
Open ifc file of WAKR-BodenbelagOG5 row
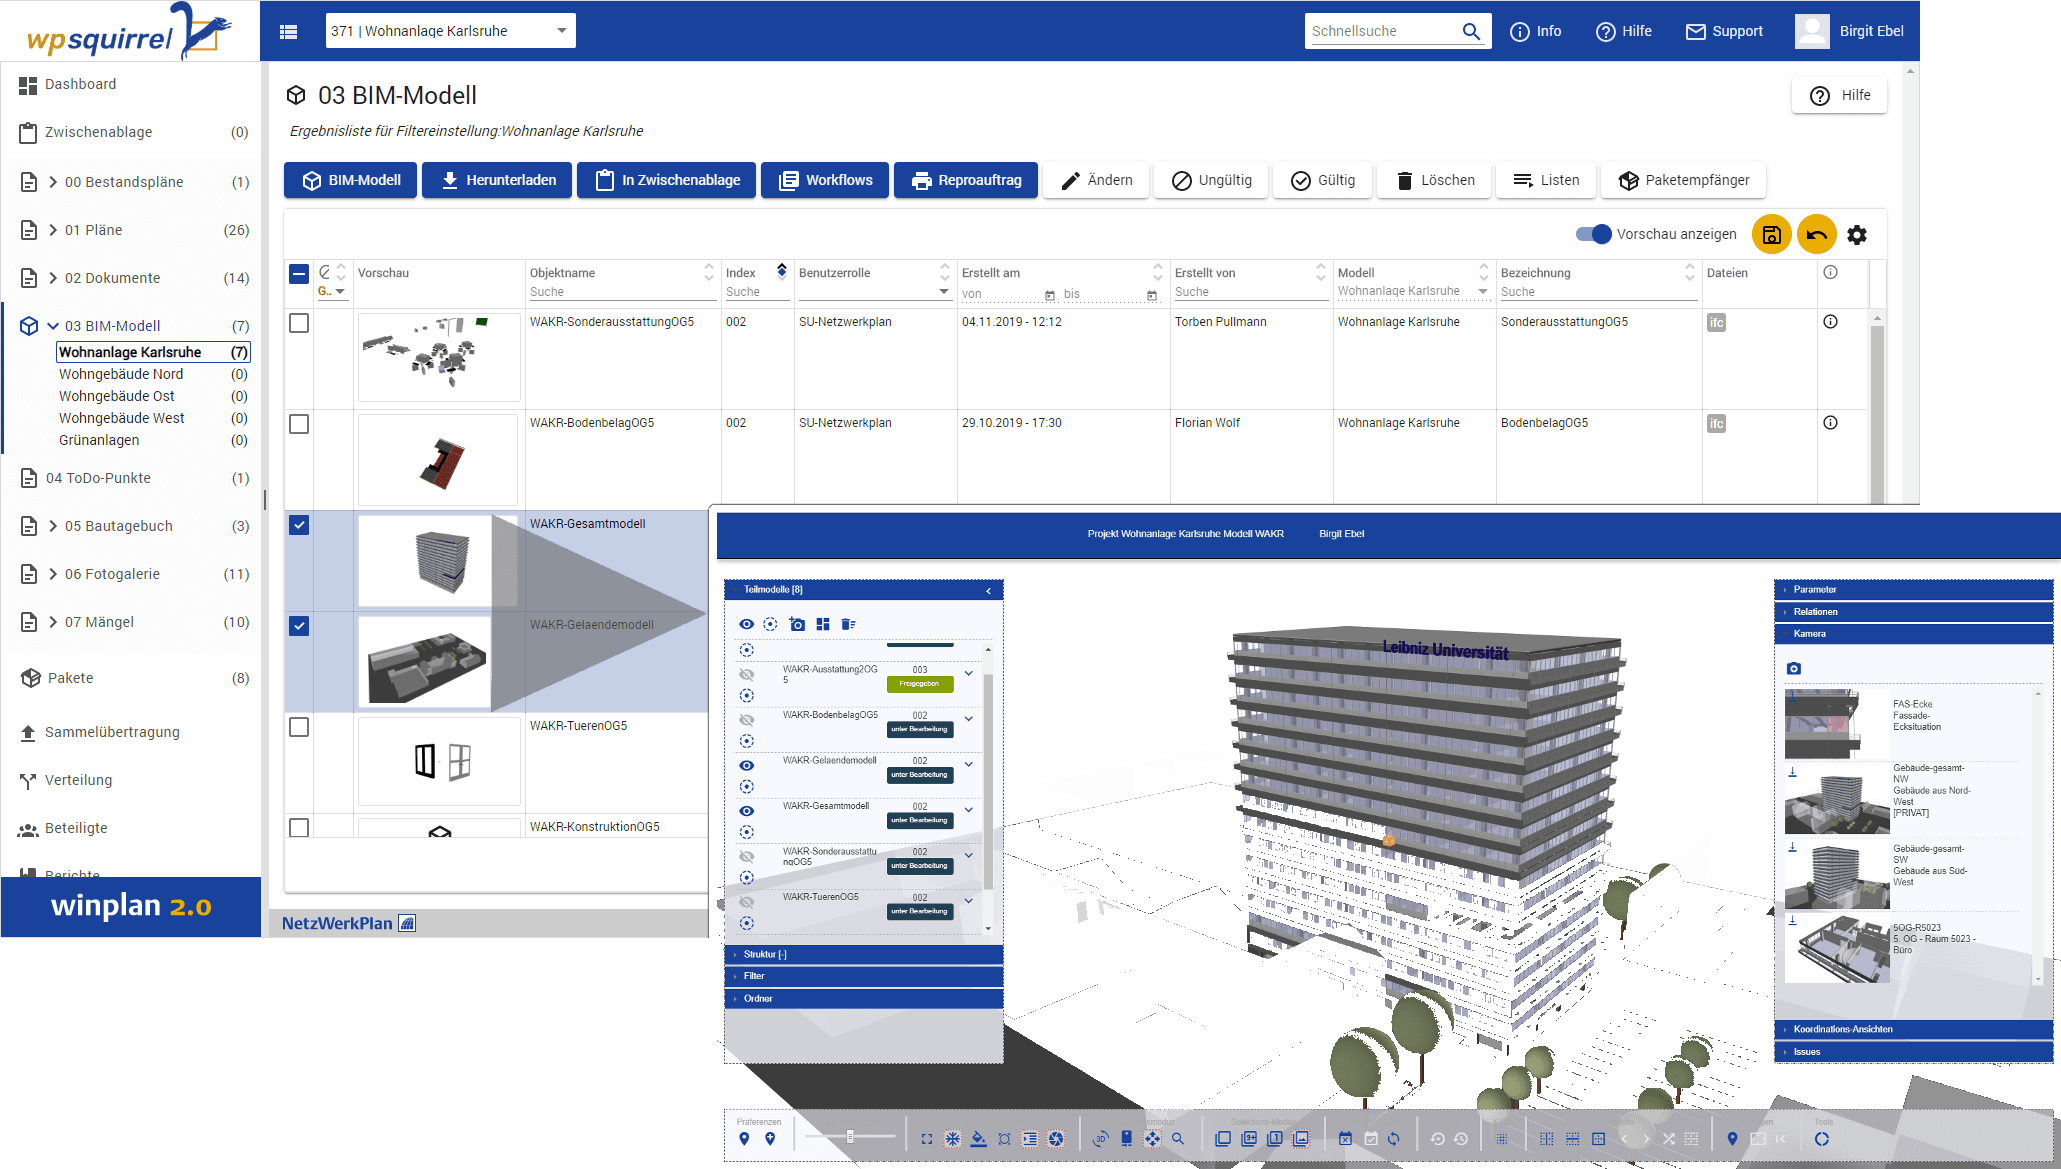point(1716,424)
